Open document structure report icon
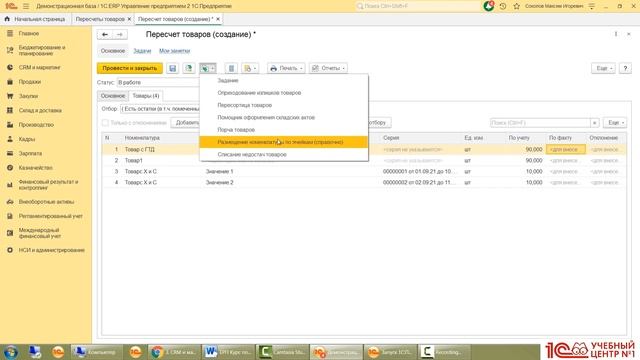 click(x=231, y=68)
